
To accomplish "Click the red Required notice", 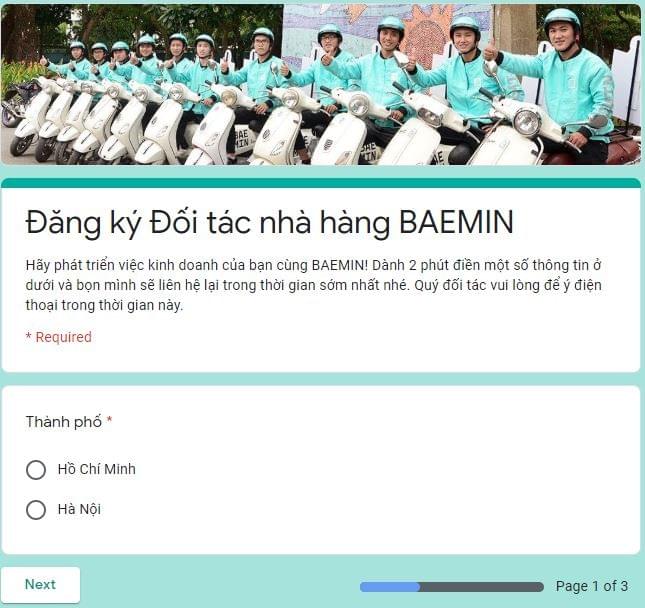I will pyautogui.click(x=59, y=337).
